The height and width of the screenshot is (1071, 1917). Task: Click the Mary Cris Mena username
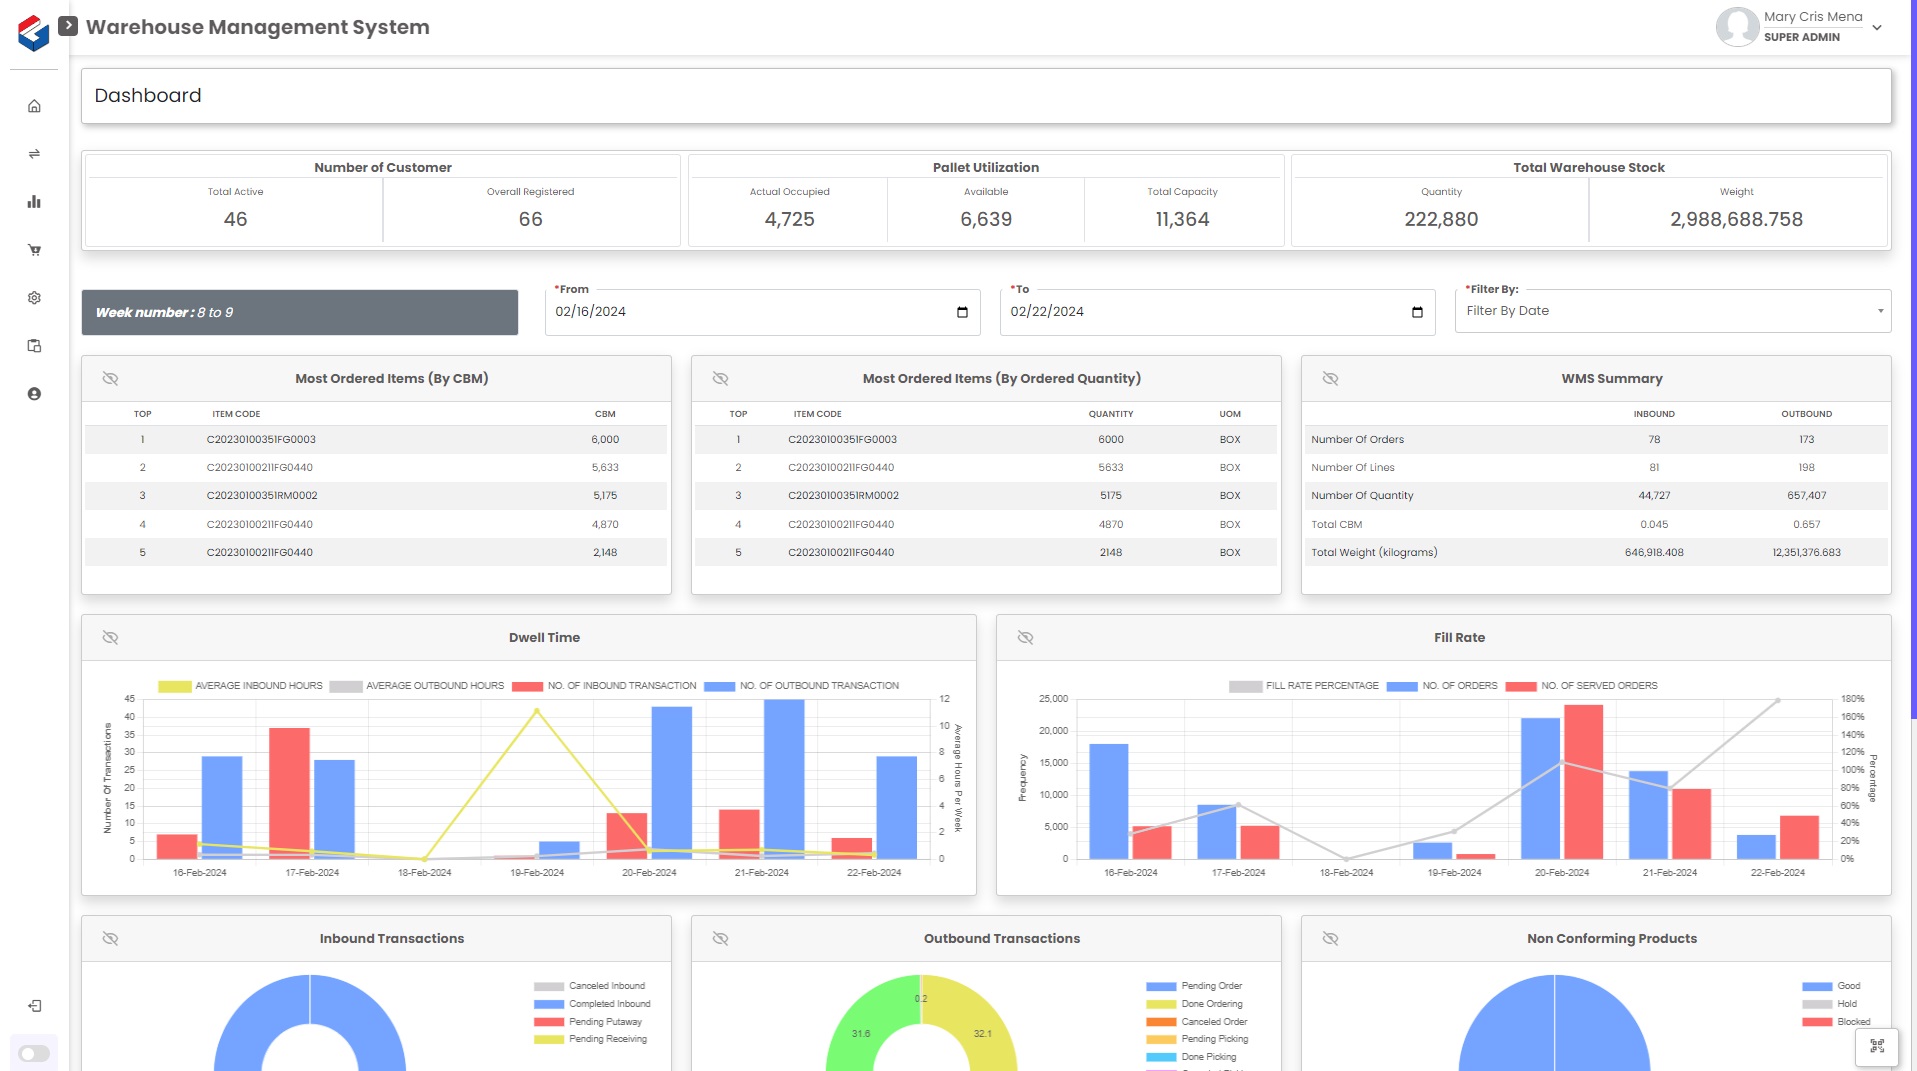tap(1813, 17)
